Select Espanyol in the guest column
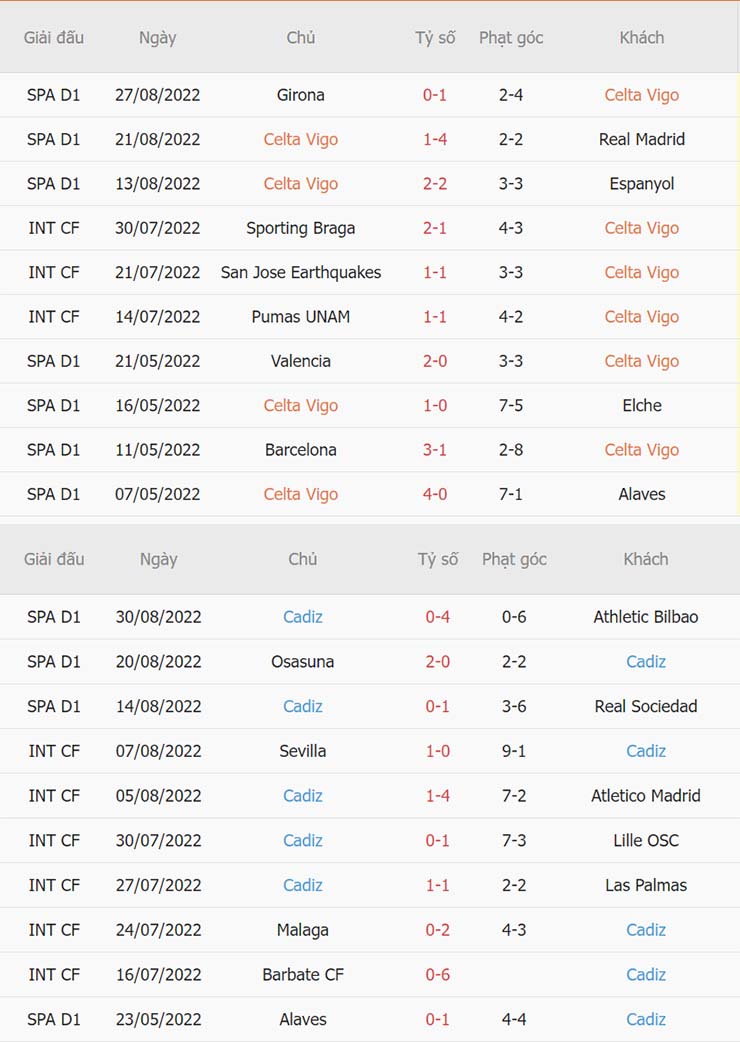This screenshot has width=740, height=1042. 641,184
